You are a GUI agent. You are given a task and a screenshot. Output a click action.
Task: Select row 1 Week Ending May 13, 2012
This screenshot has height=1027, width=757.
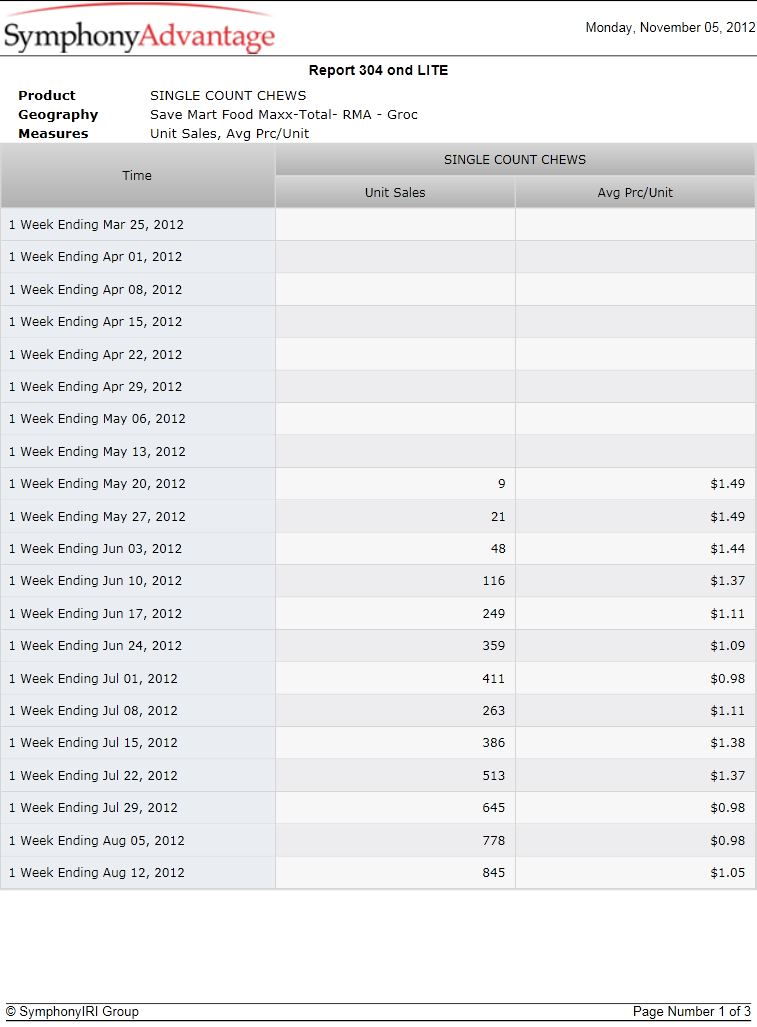[x=378, y=451]
